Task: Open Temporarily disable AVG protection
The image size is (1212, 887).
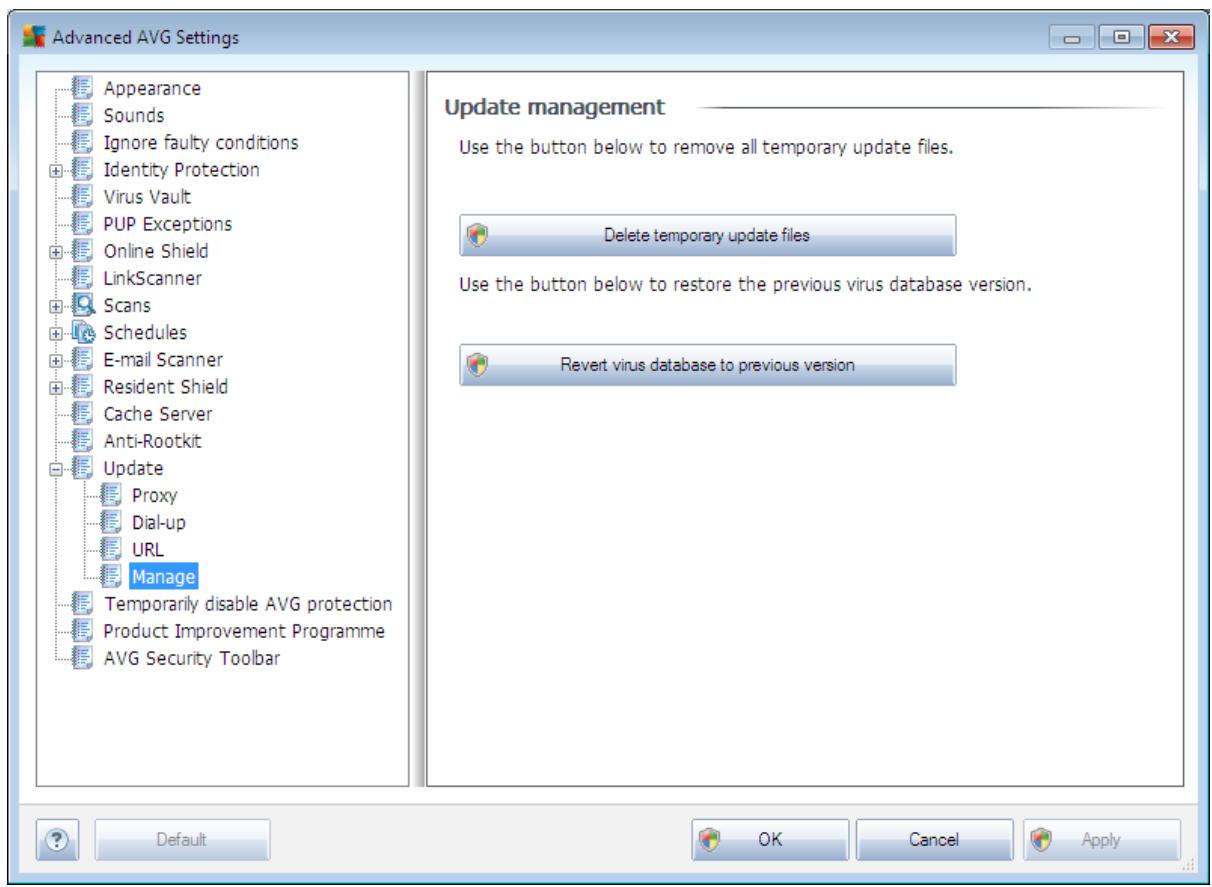Action: [248, 604]
